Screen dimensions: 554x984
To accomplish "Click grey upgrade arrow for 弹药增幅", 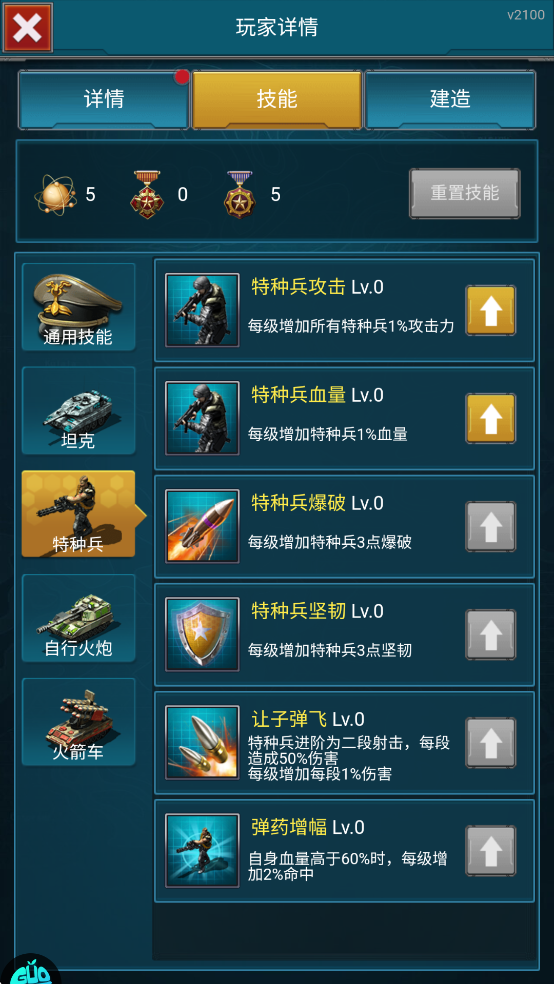I will tap(491, 851).
